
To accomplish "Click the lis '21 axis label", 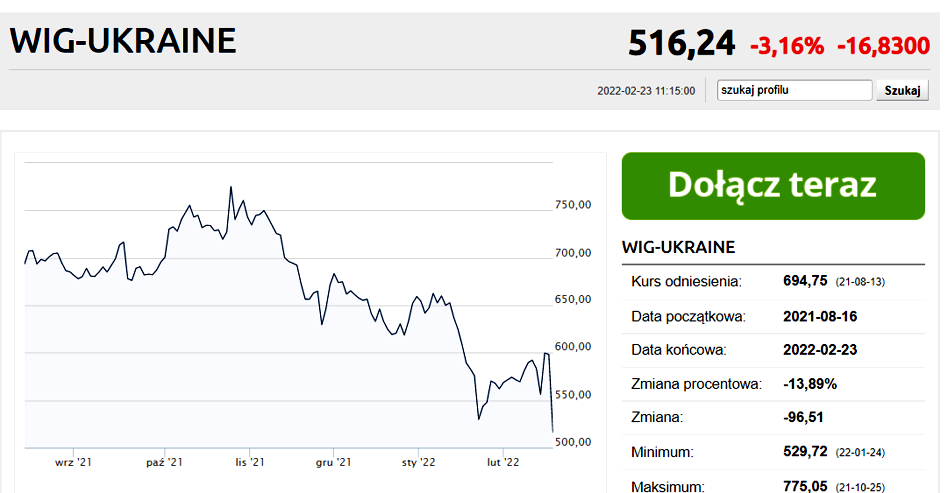I will point(250,462).
